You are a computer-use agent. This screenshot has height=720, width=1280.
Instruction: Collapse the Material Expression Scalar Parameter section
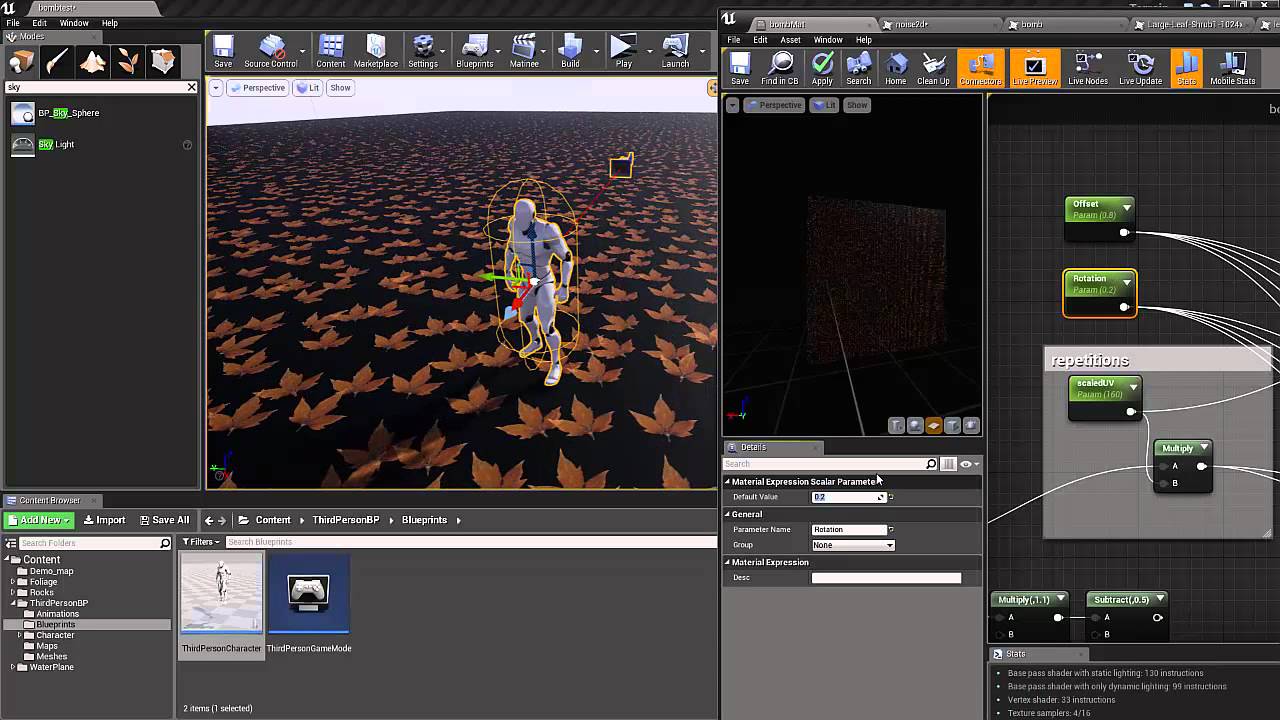click(x=728, y=482)
